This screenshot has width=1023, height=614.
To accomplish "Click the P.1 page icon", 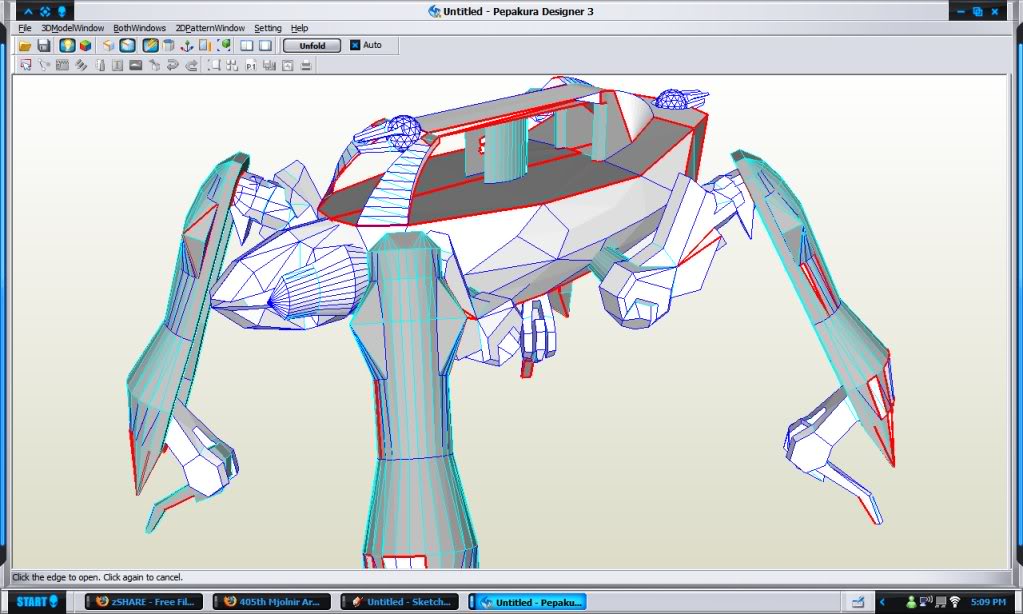I will (x=250, y=66).
